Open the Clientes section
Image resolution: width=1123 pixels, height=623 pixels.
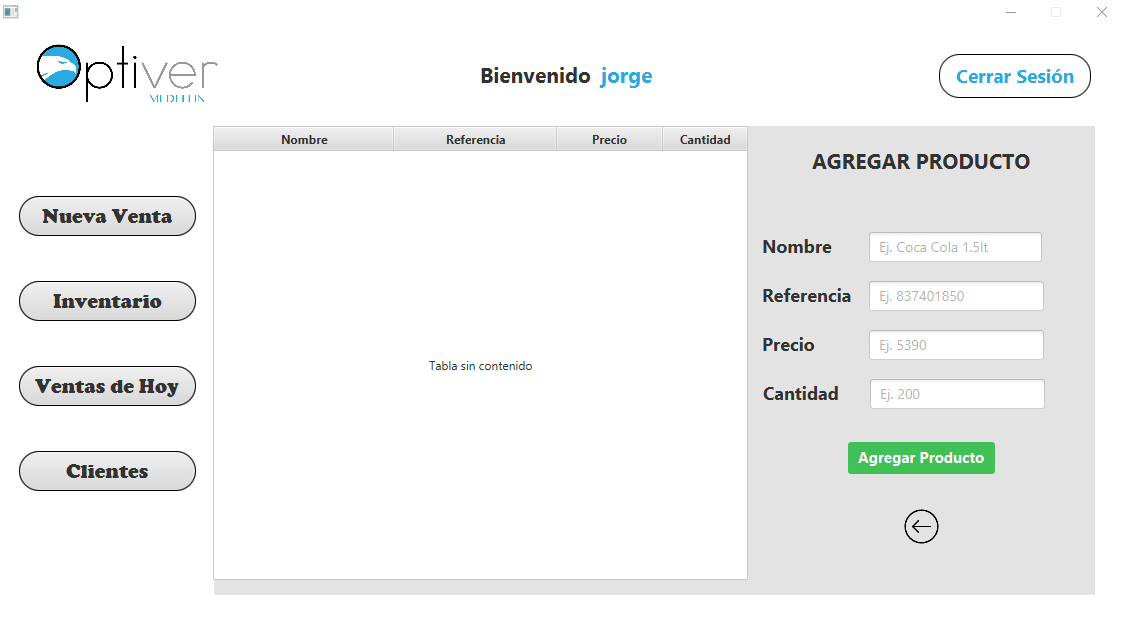pos(107,470)
